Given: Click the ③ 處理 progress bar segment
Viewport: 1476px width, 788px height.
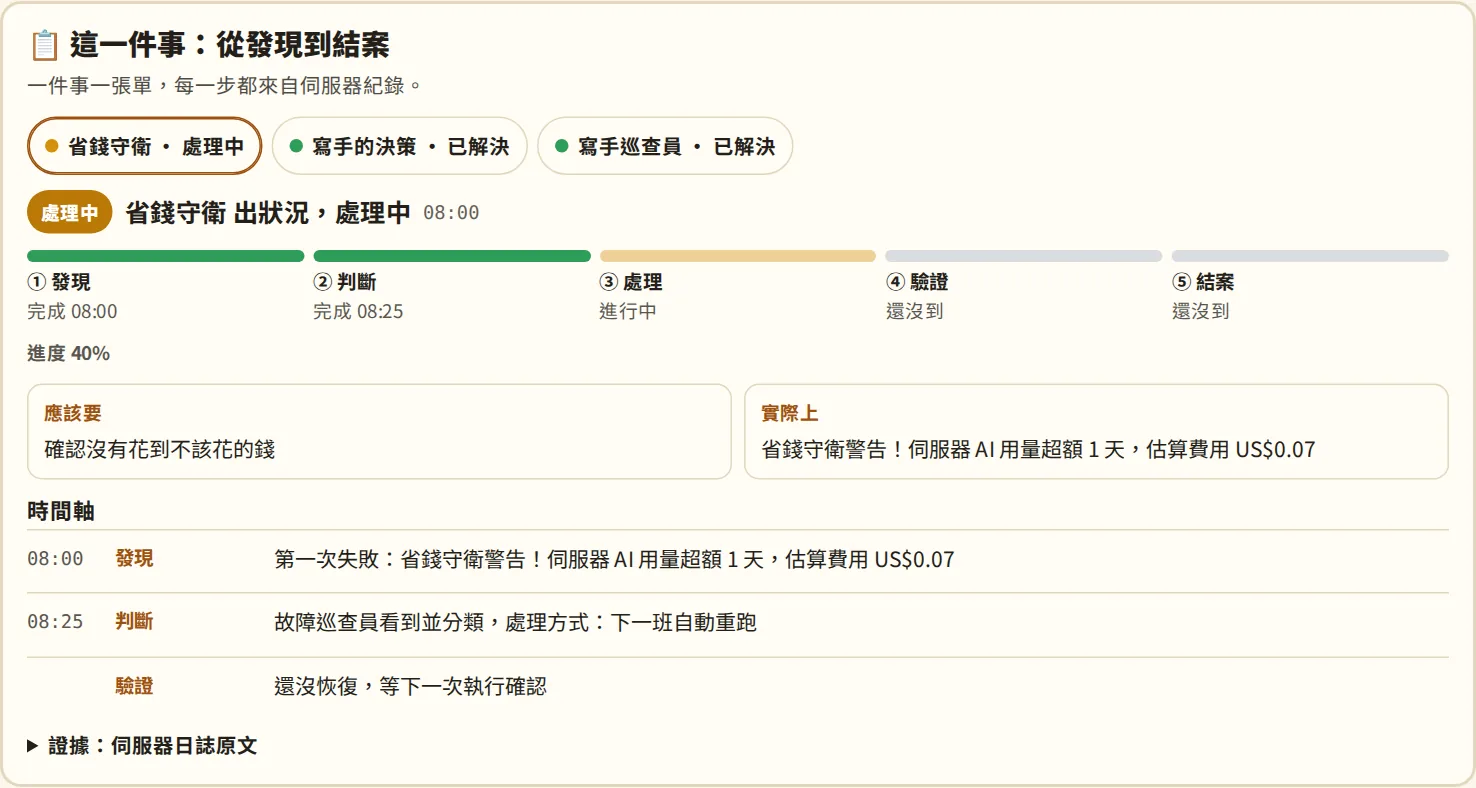Looking at the screenshot, I should tap(738, 256).
